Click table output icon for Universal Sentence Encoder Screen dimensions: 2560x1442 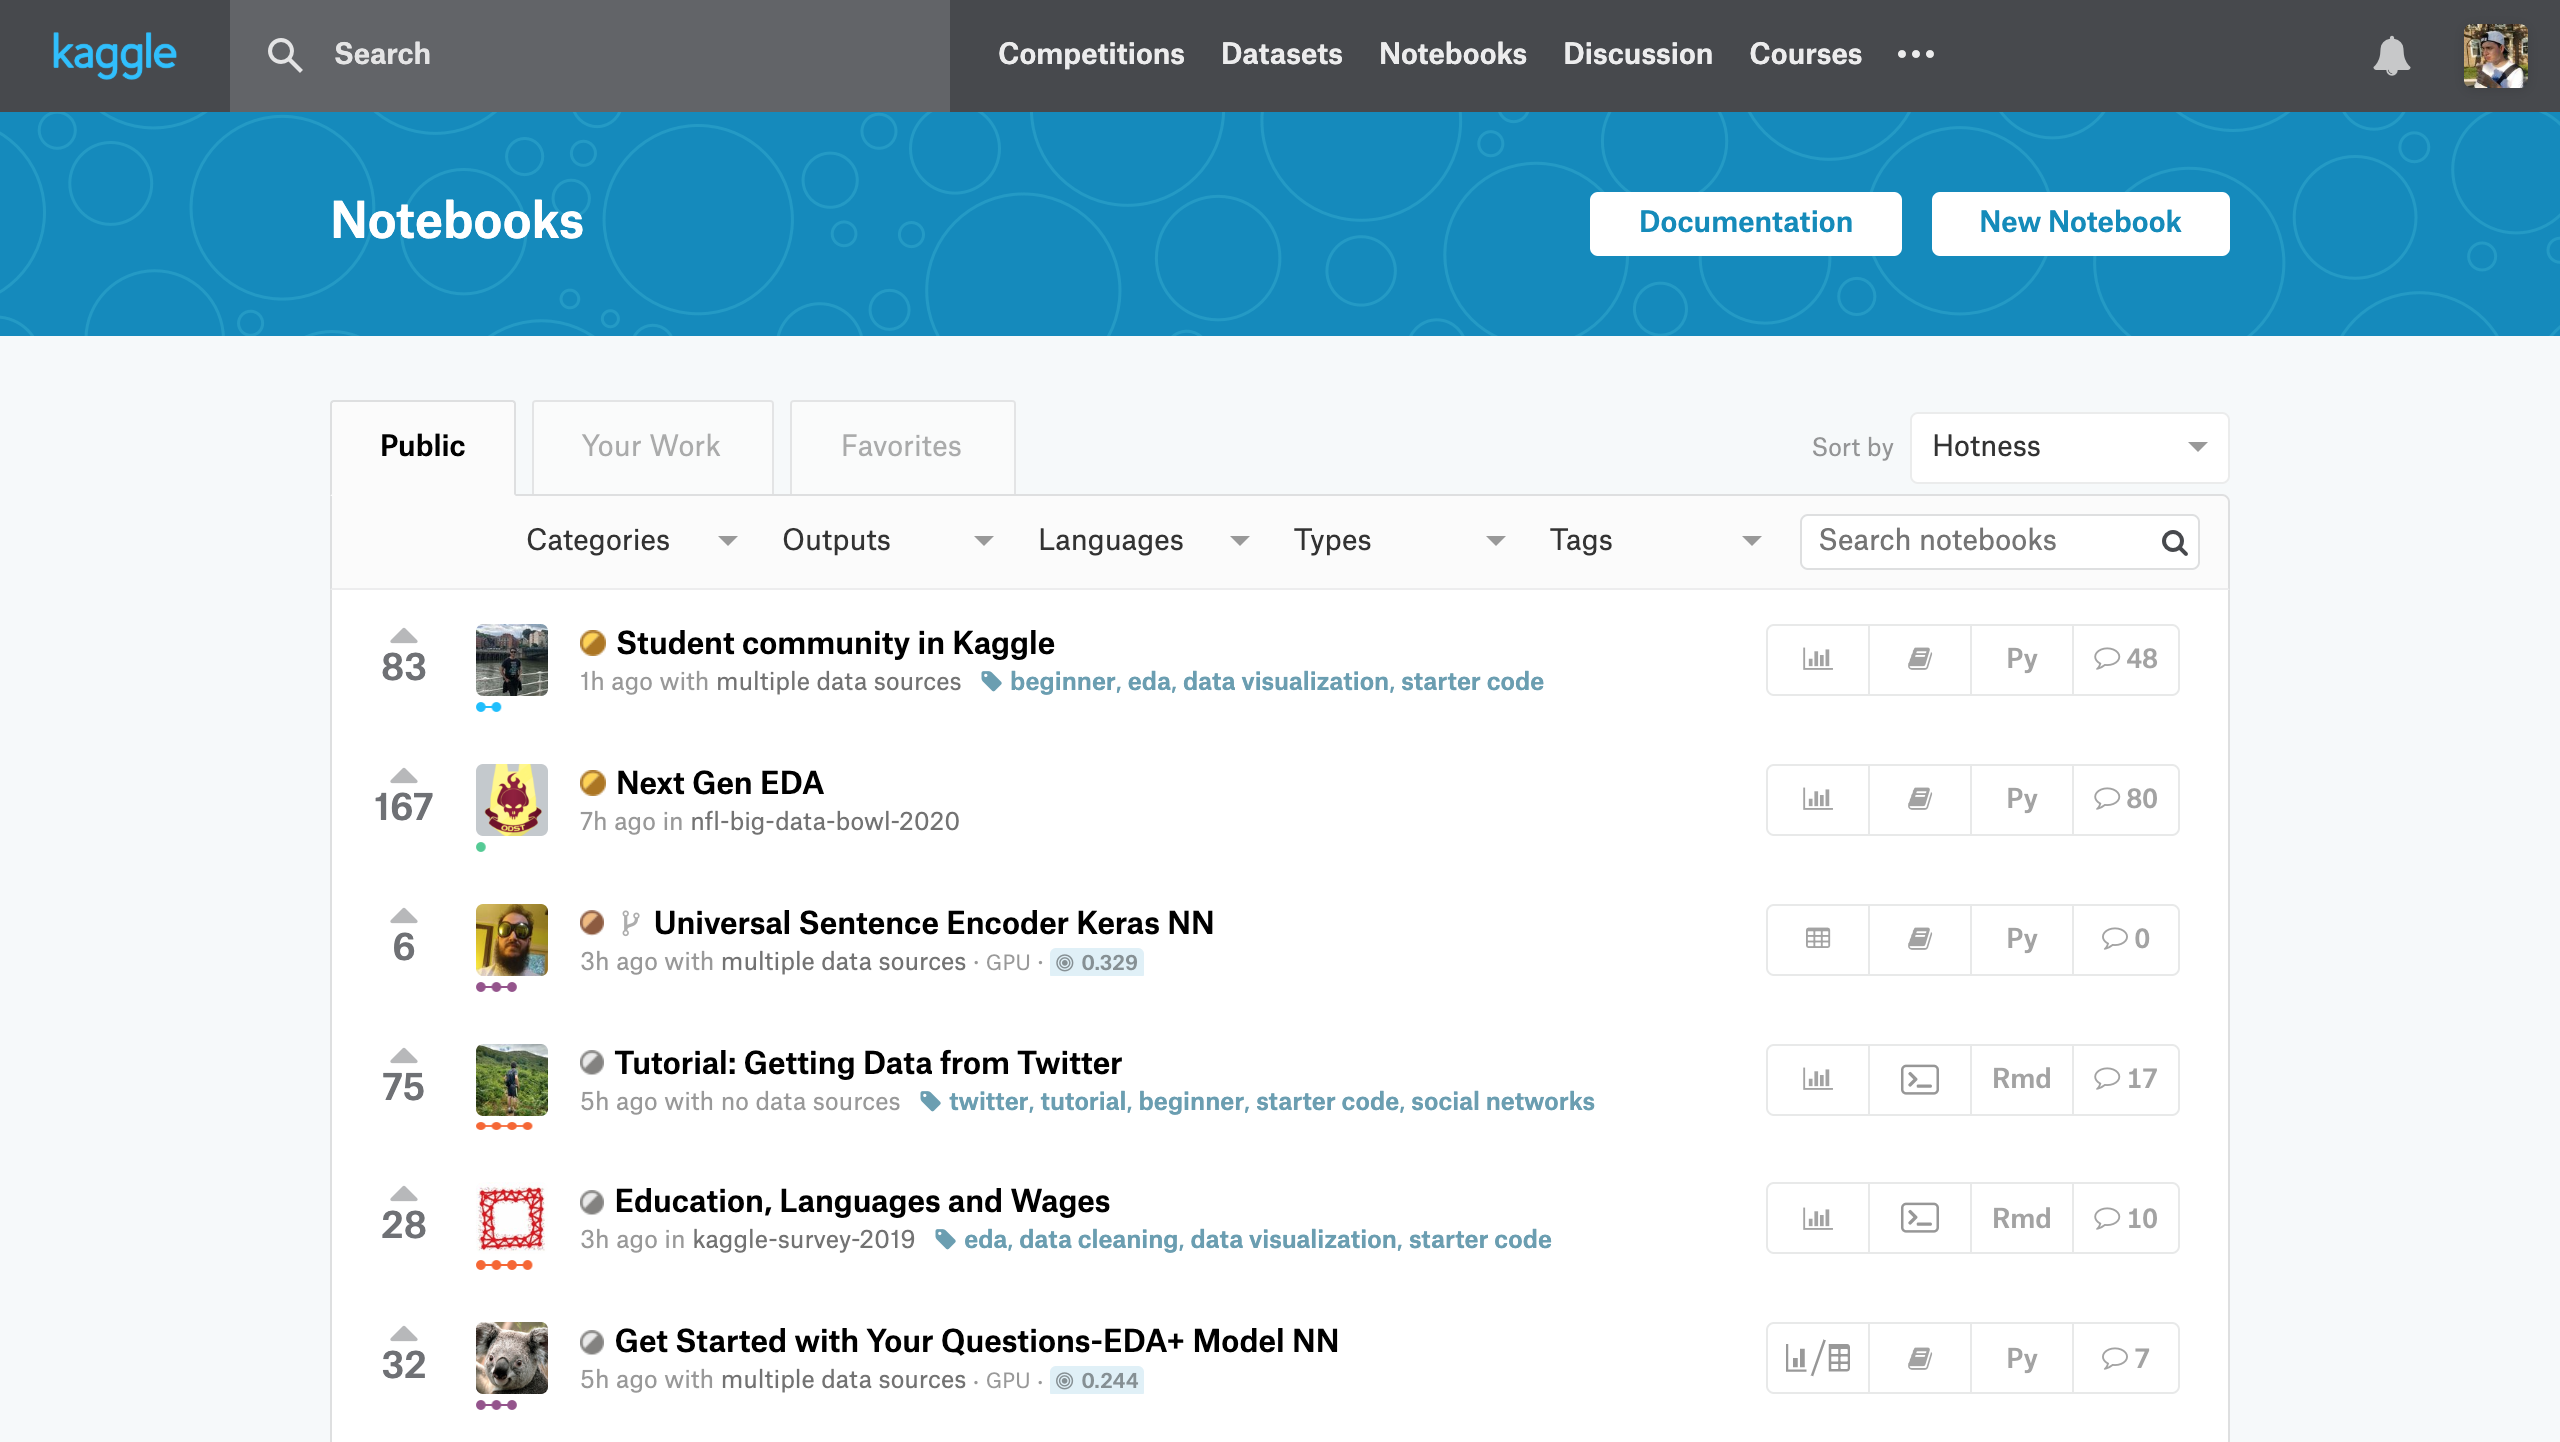tap(1817, 939)
